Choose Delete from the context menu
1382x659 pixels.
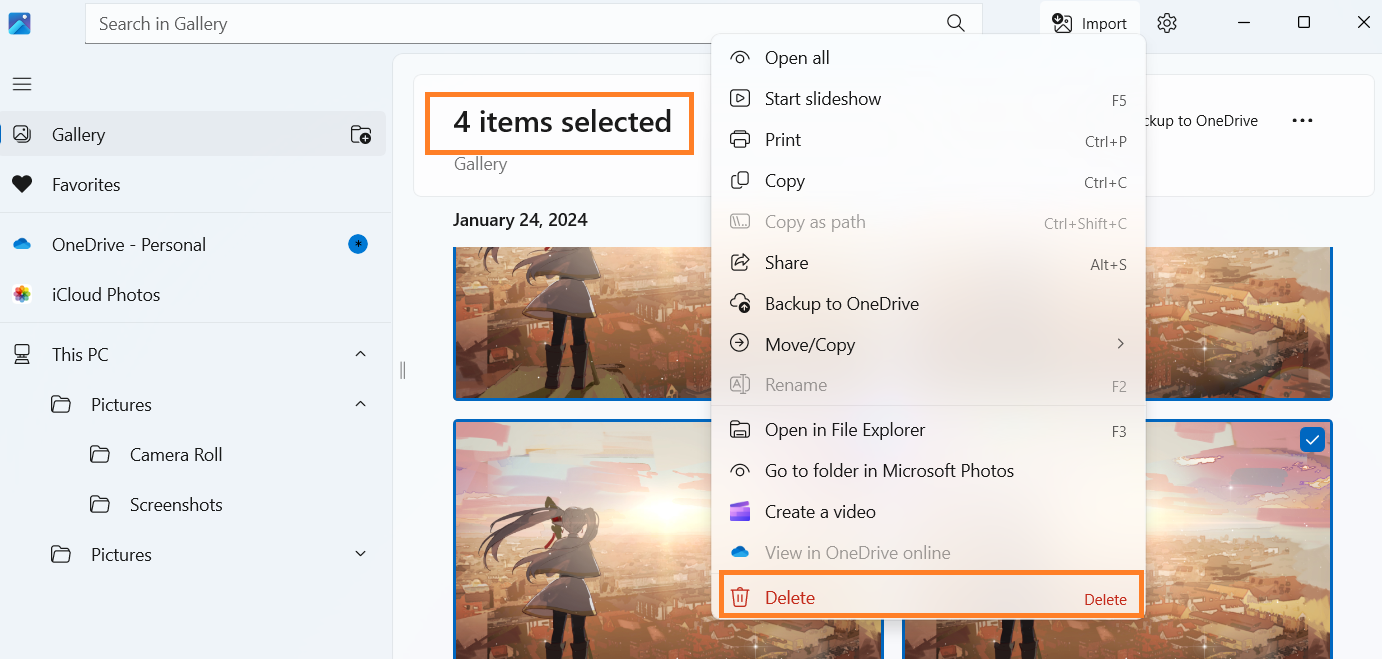[x=790, y=598]
